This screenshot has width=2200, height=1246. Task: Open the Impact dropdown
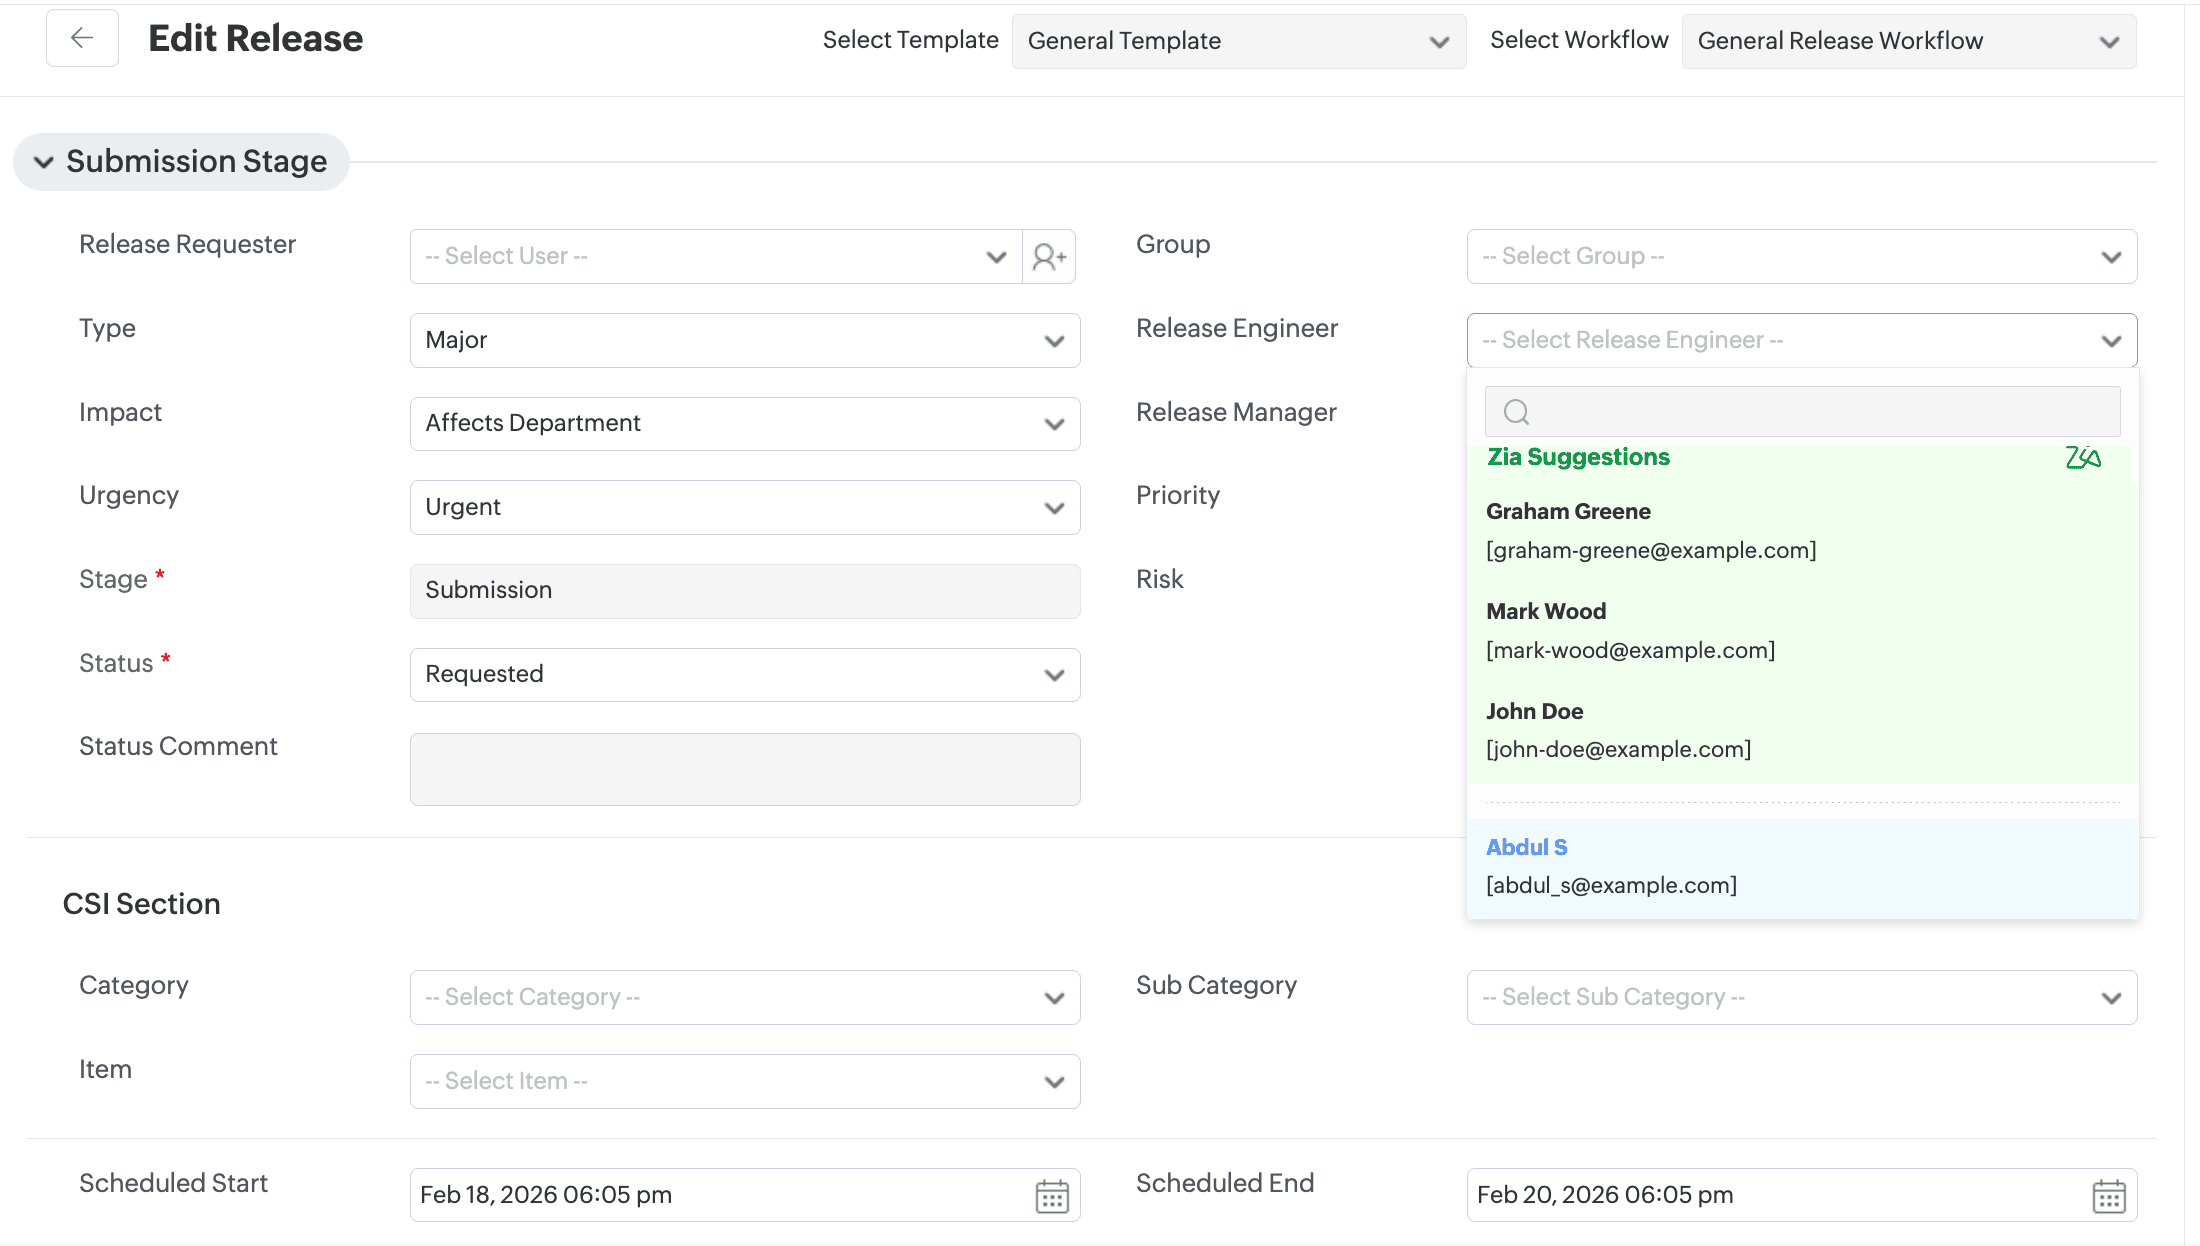(744, 424)
